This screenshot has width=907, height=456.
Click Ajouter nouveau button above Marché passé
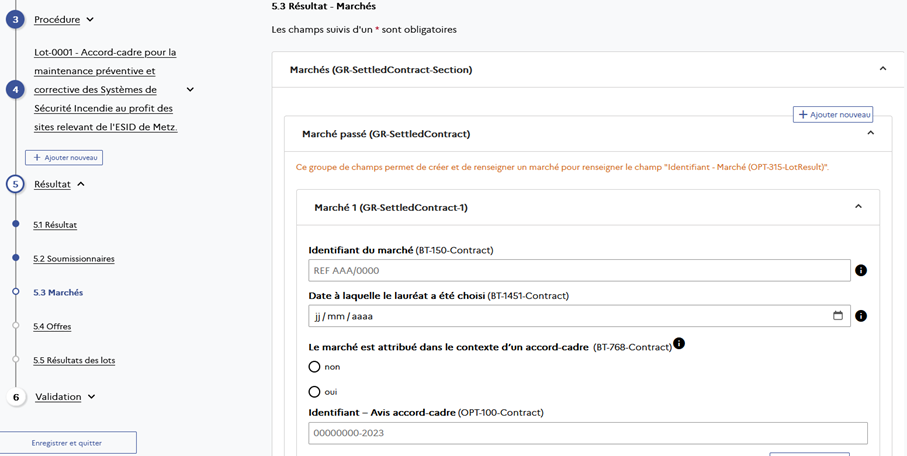833,115
